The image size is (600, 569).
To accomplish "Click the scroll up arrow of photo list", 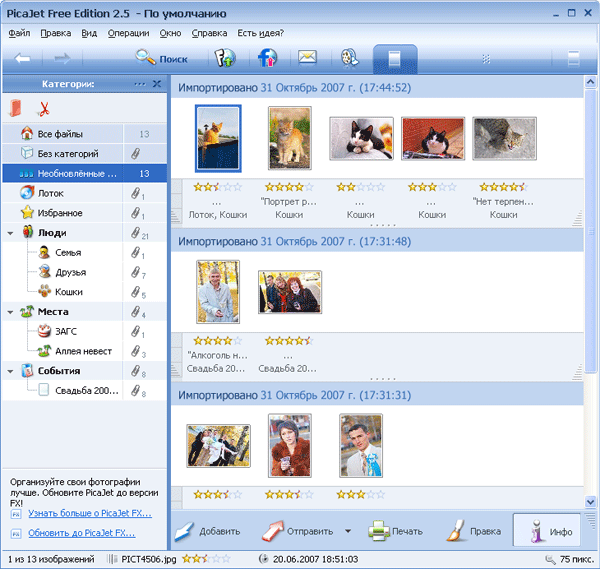I will coord(590,82).
